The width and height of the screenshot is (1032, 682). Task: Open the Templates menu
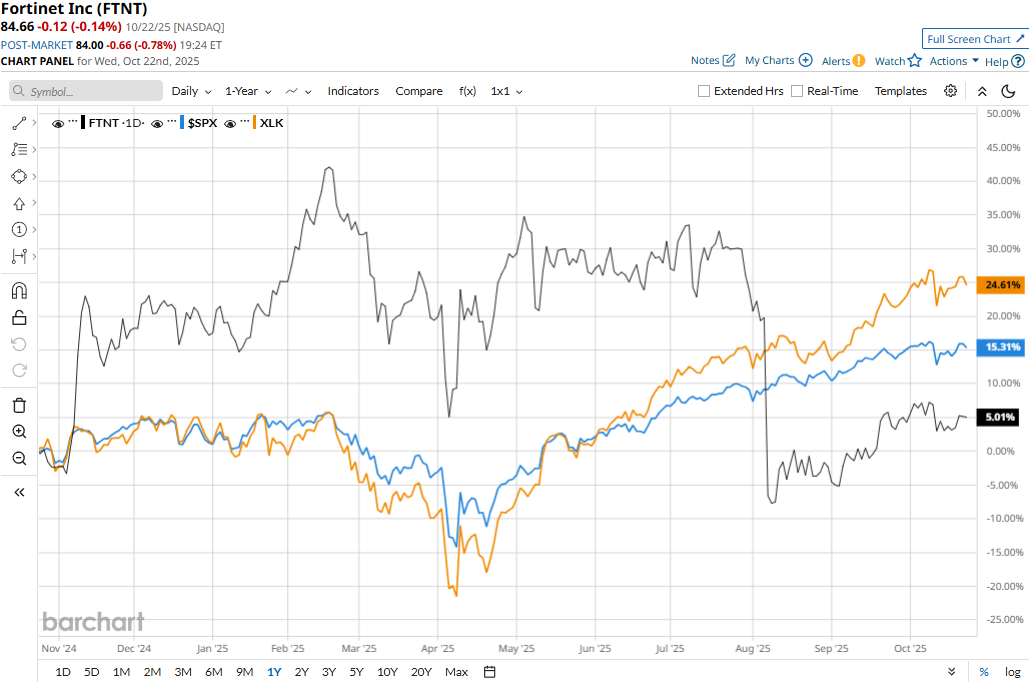tap(900, 91)
